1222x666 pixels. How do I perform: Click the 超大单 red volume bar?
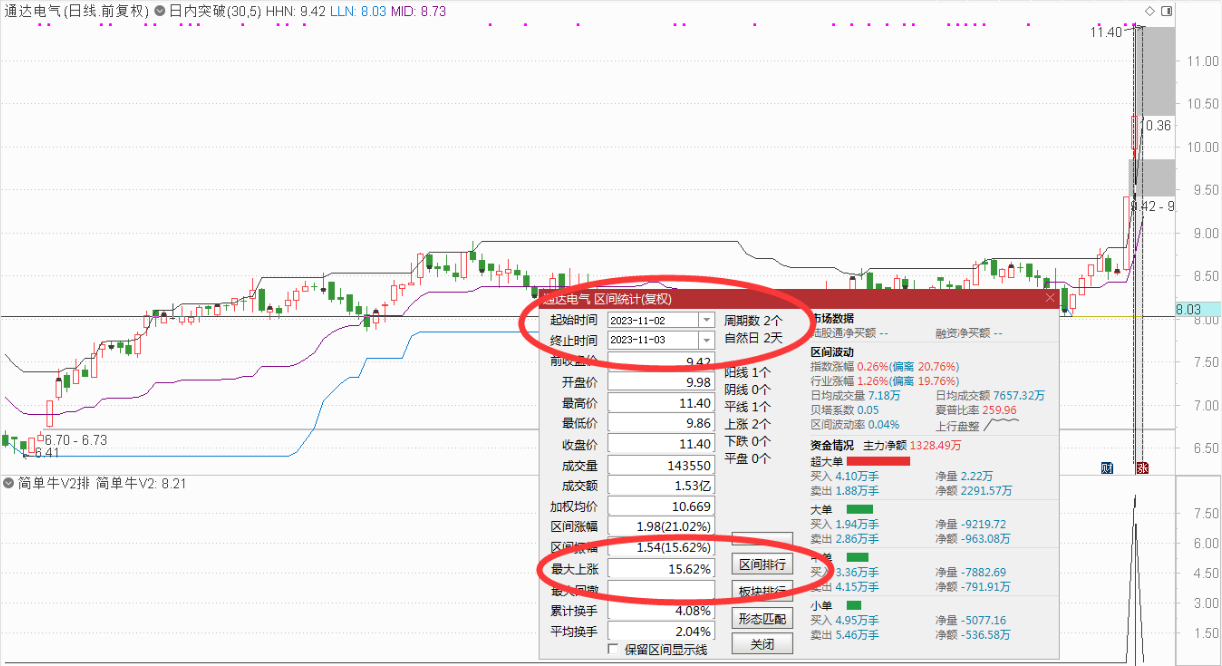click(x=878, y=461)
